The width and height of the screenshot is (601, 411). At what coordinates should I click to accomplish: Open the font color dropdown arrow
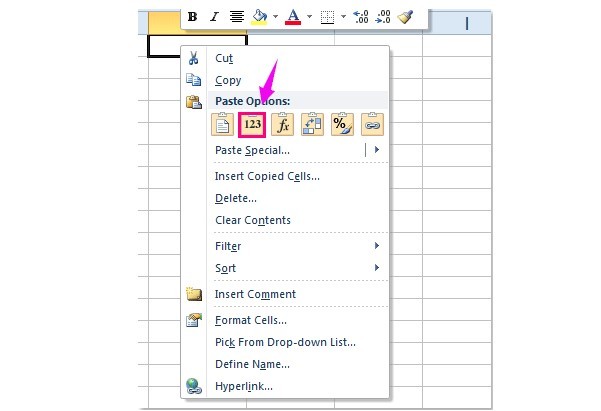point(309,17)
